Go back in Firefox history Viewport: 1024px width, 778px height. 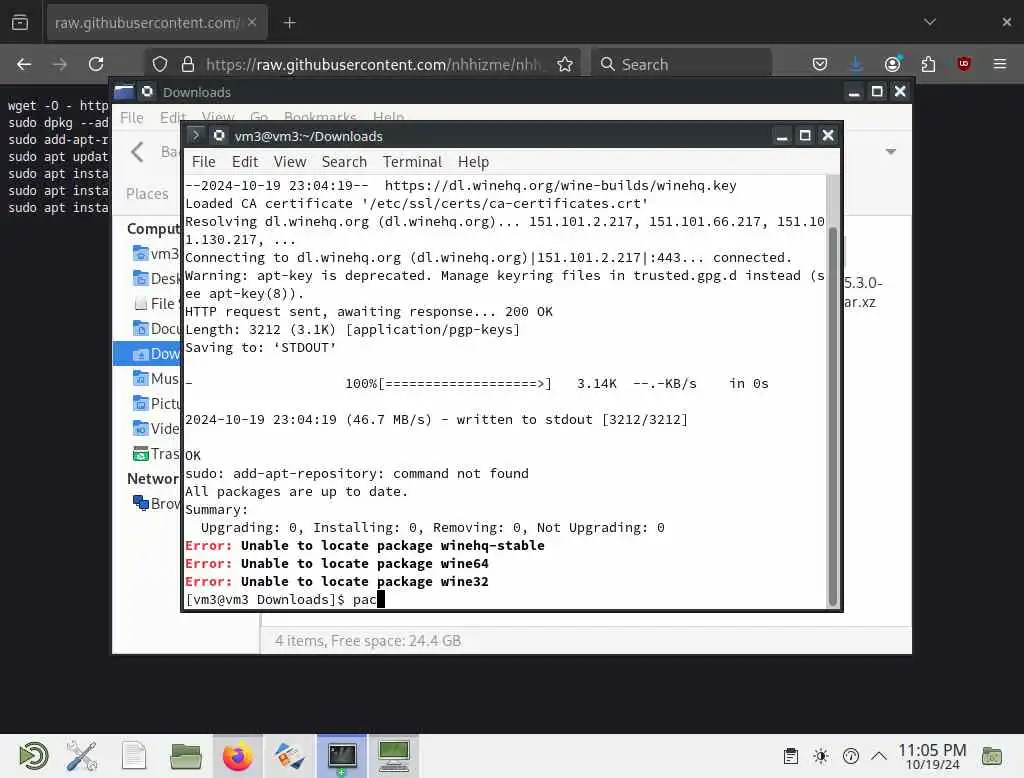pos(24,64)
